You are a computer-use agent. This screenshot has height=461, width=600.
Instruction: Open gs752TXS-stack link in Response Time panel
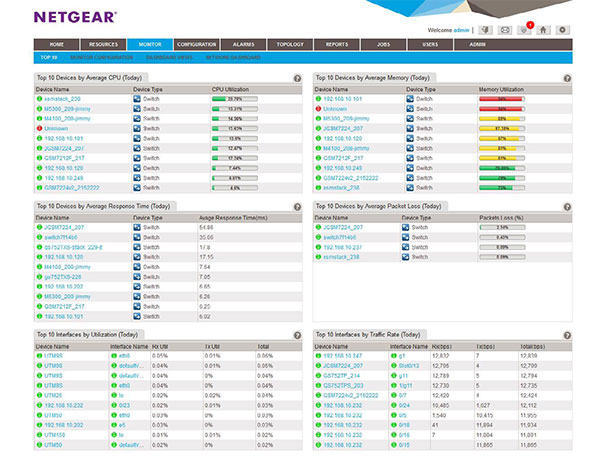pos(73,247)
